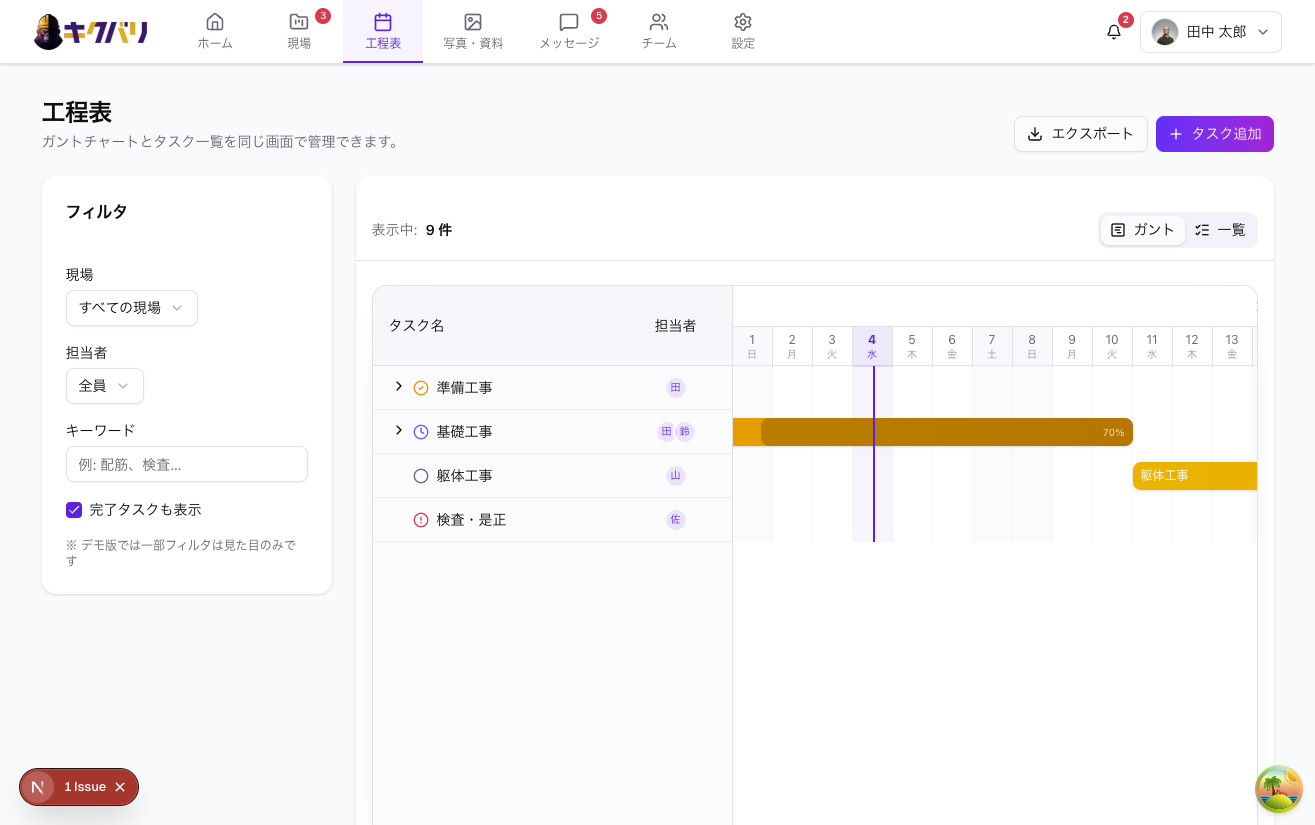Go to the 現場 tab
Screen dimensions: 1315x825
point(299,32)
